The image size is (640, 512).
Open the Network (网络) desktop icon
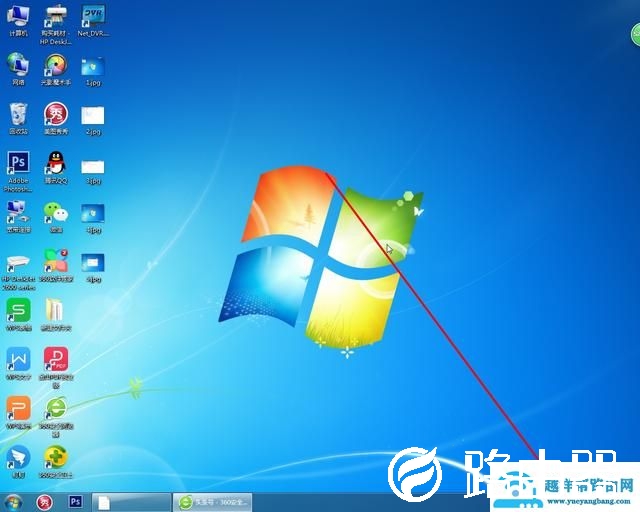[x=18, y=69]
